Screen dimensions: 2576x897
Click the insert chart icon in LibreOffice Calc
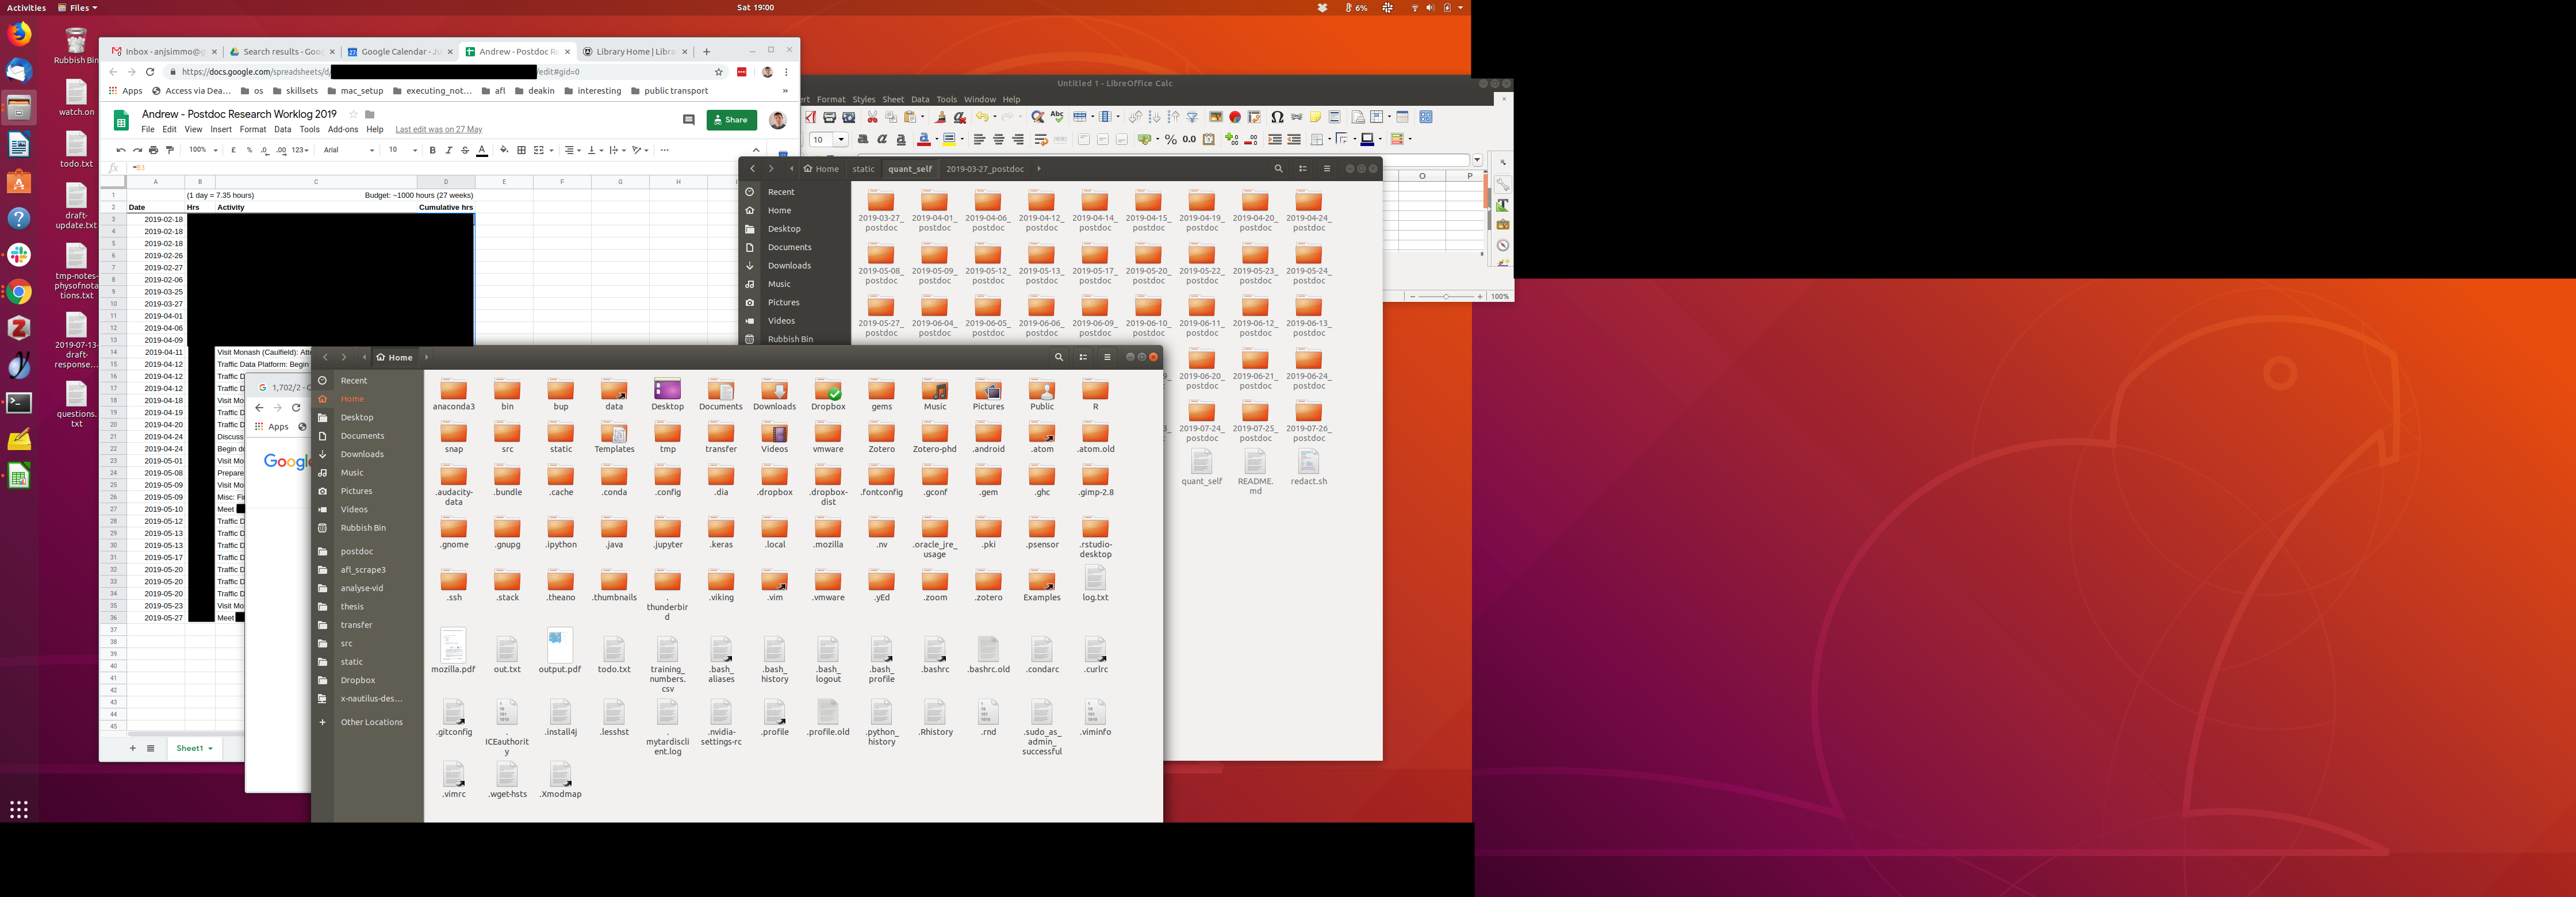1235,117
